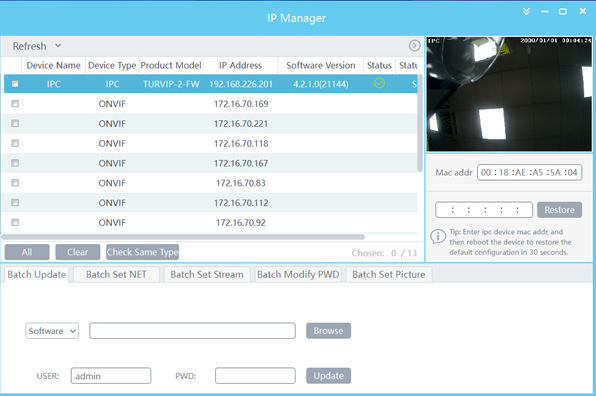Click the horizontal scrollbar of device list

click(x=183, y=237)
